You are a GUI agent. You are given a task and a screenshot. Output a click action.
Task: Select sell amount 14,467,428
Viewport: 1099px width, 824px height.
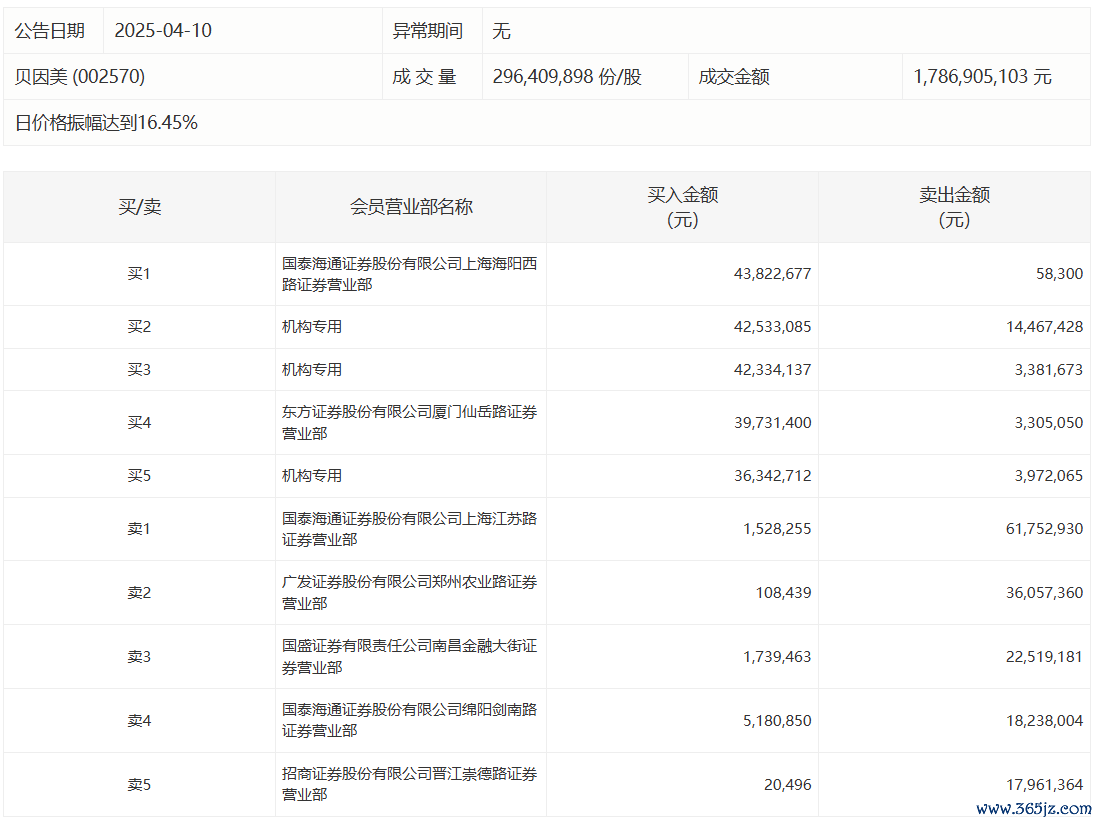(x=1044, y=327)
